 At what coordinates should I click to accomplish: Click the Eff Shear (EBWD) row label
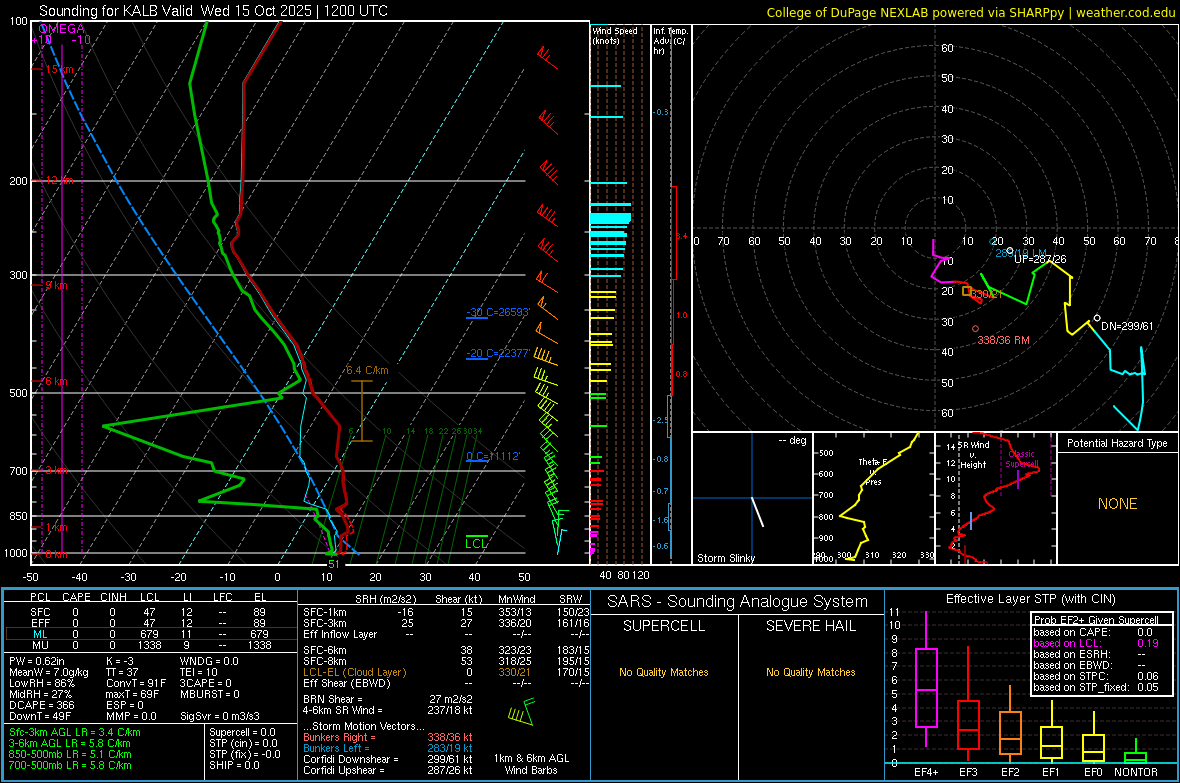point(347,683)
